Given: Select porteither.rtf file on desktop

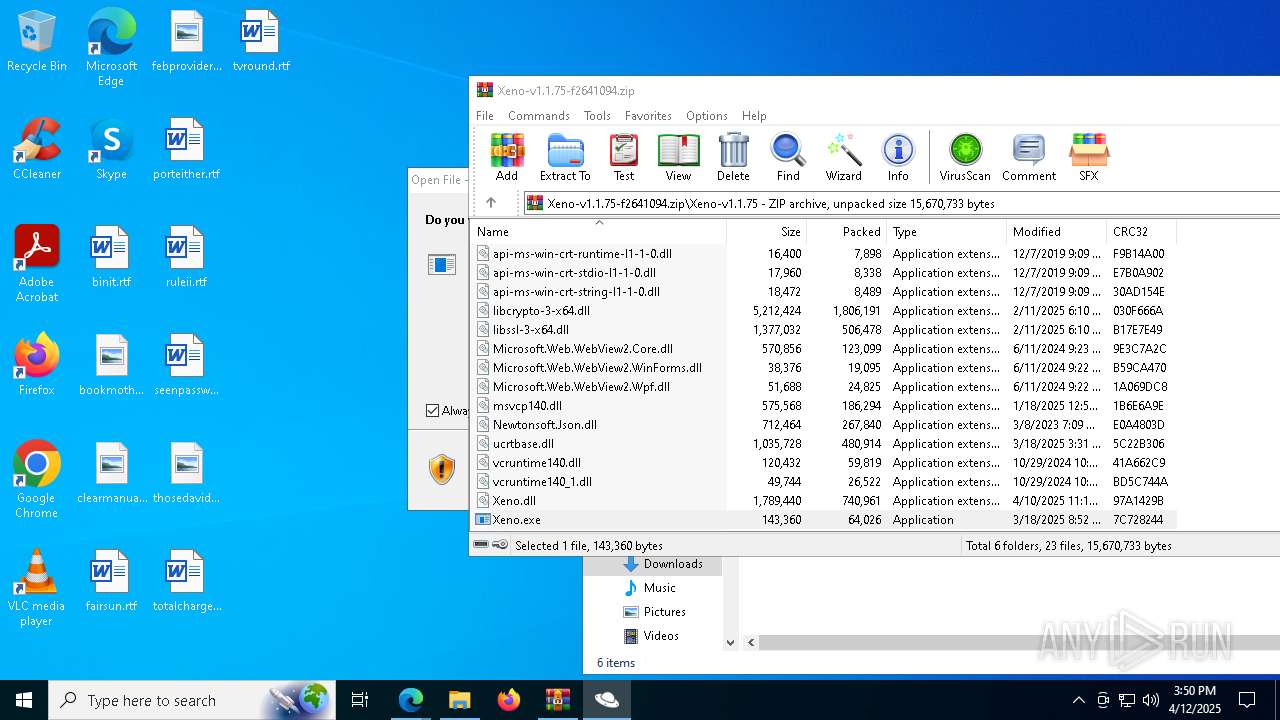Looking at the screenshot, I should [x=186, y=150].
